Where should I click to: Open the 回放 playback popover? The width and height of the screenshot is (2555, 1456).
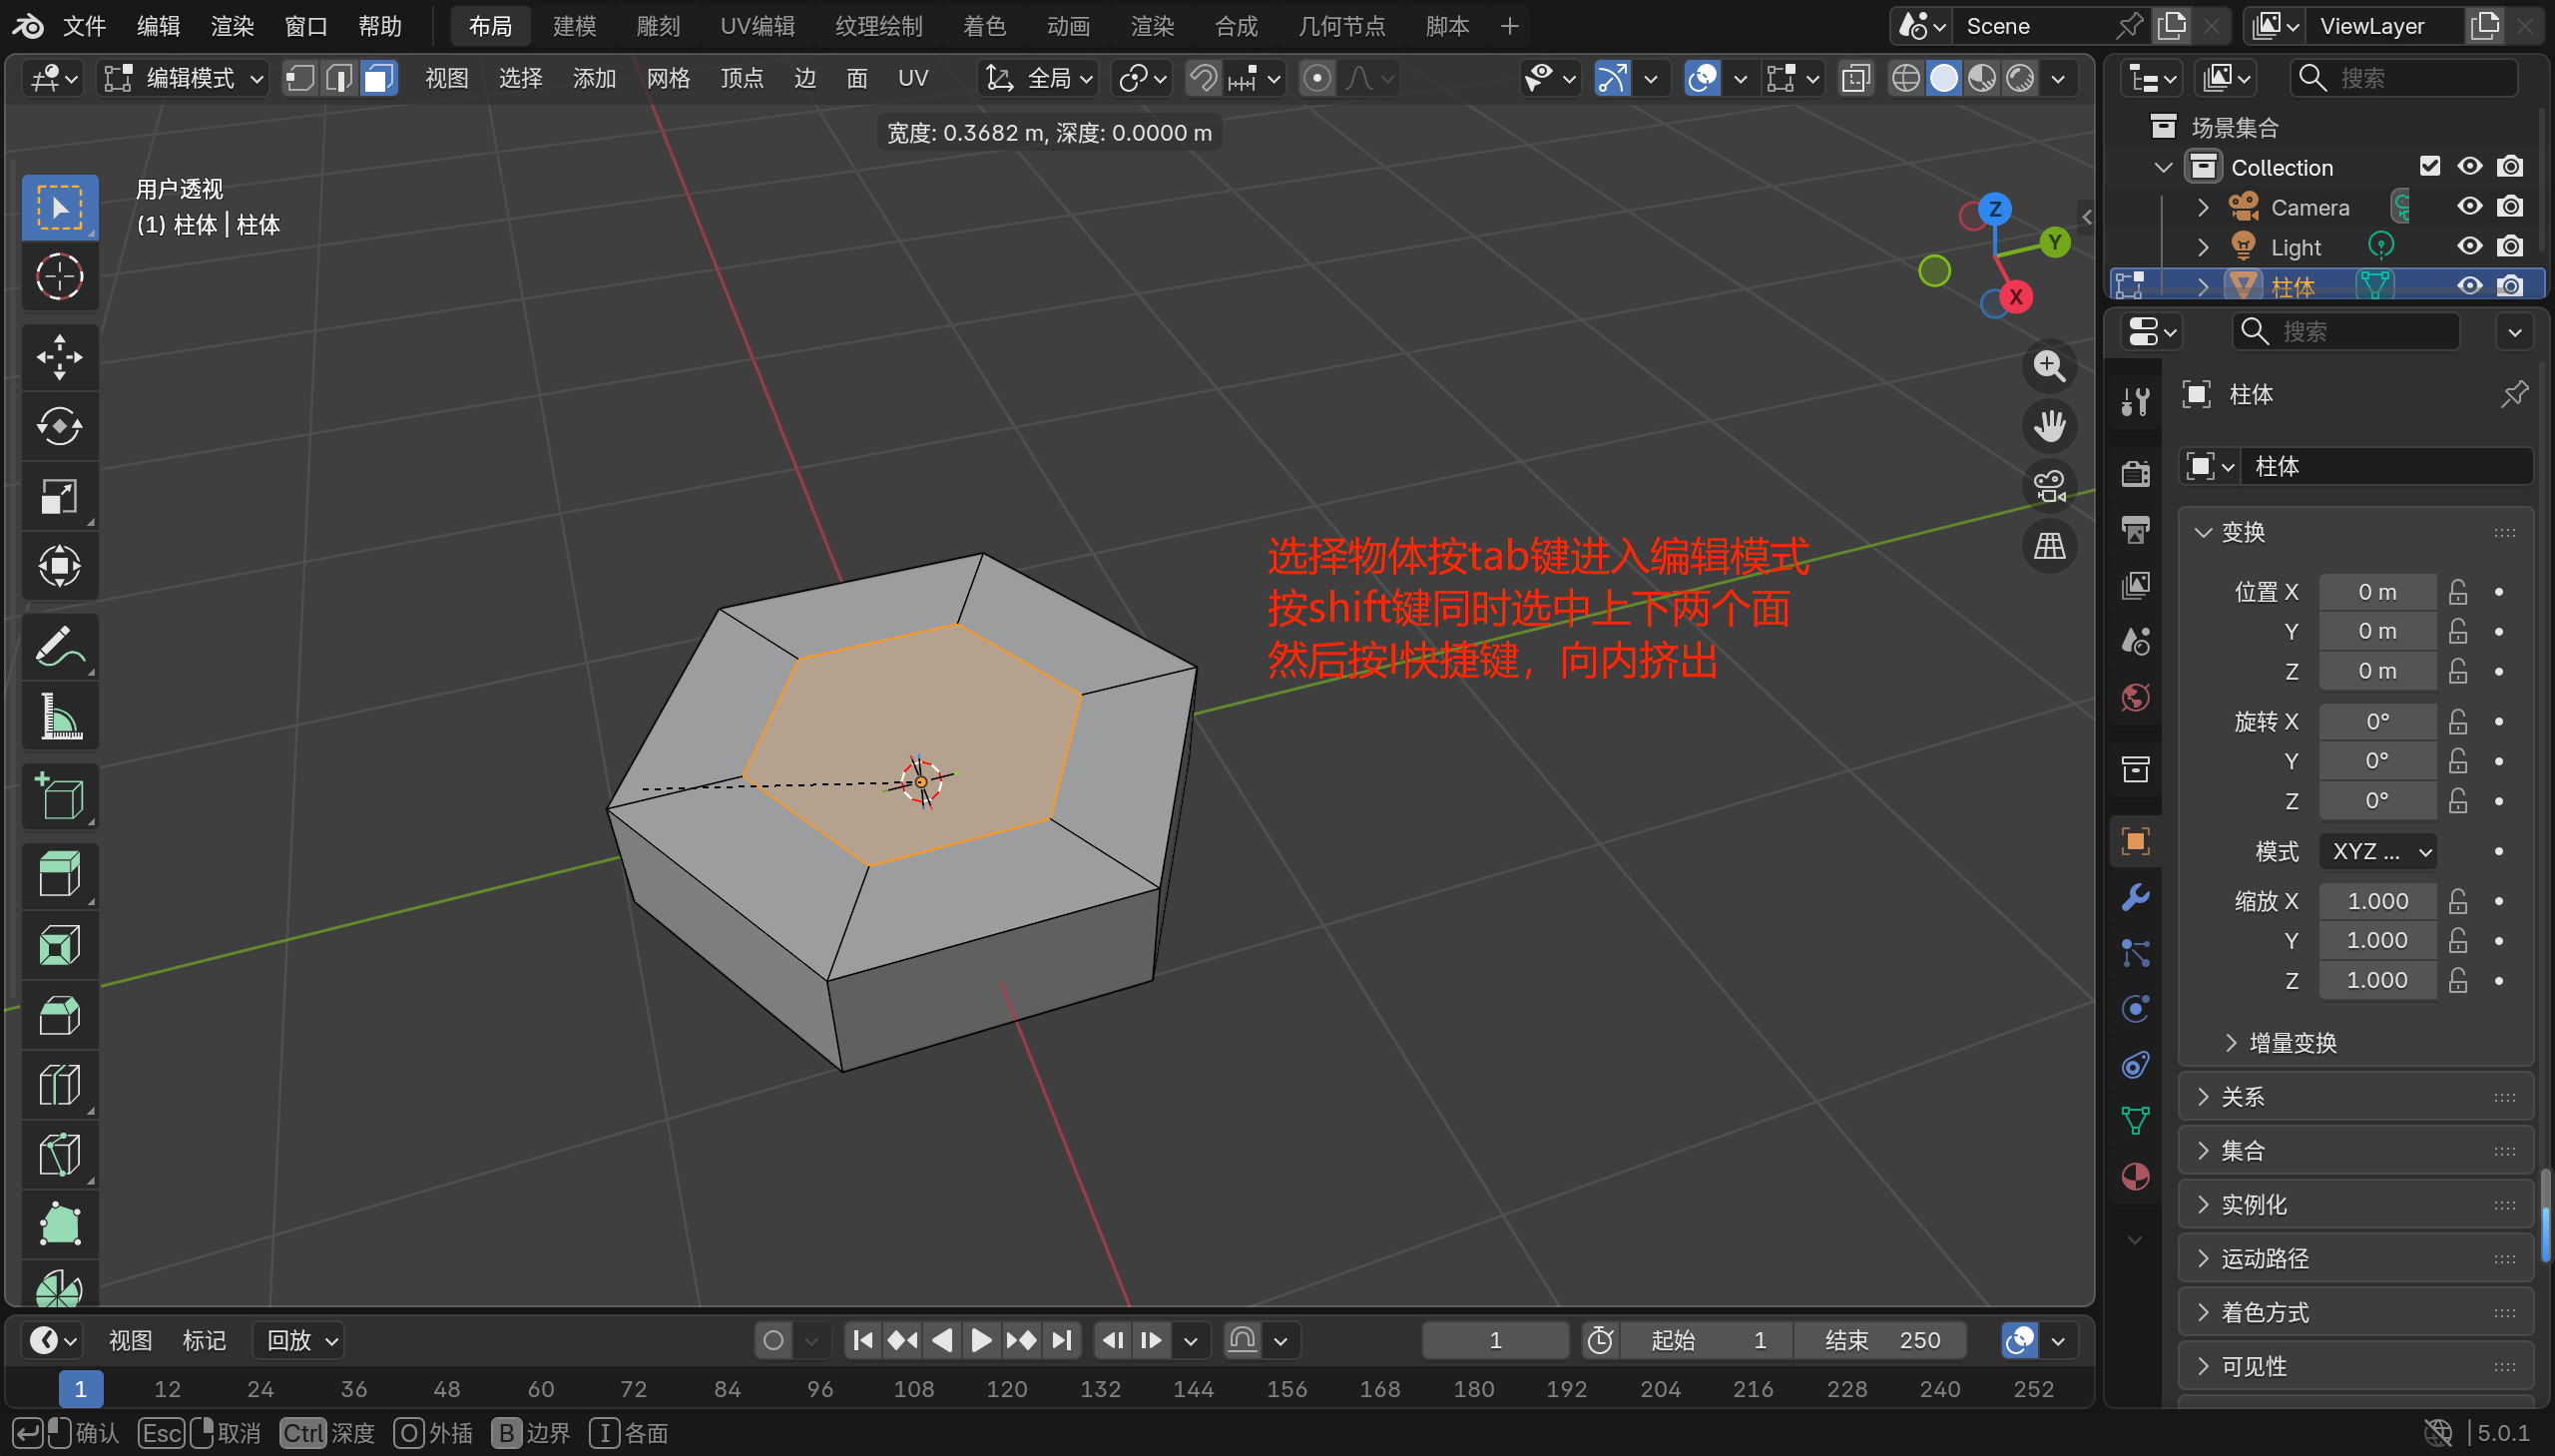[300, 1340]
